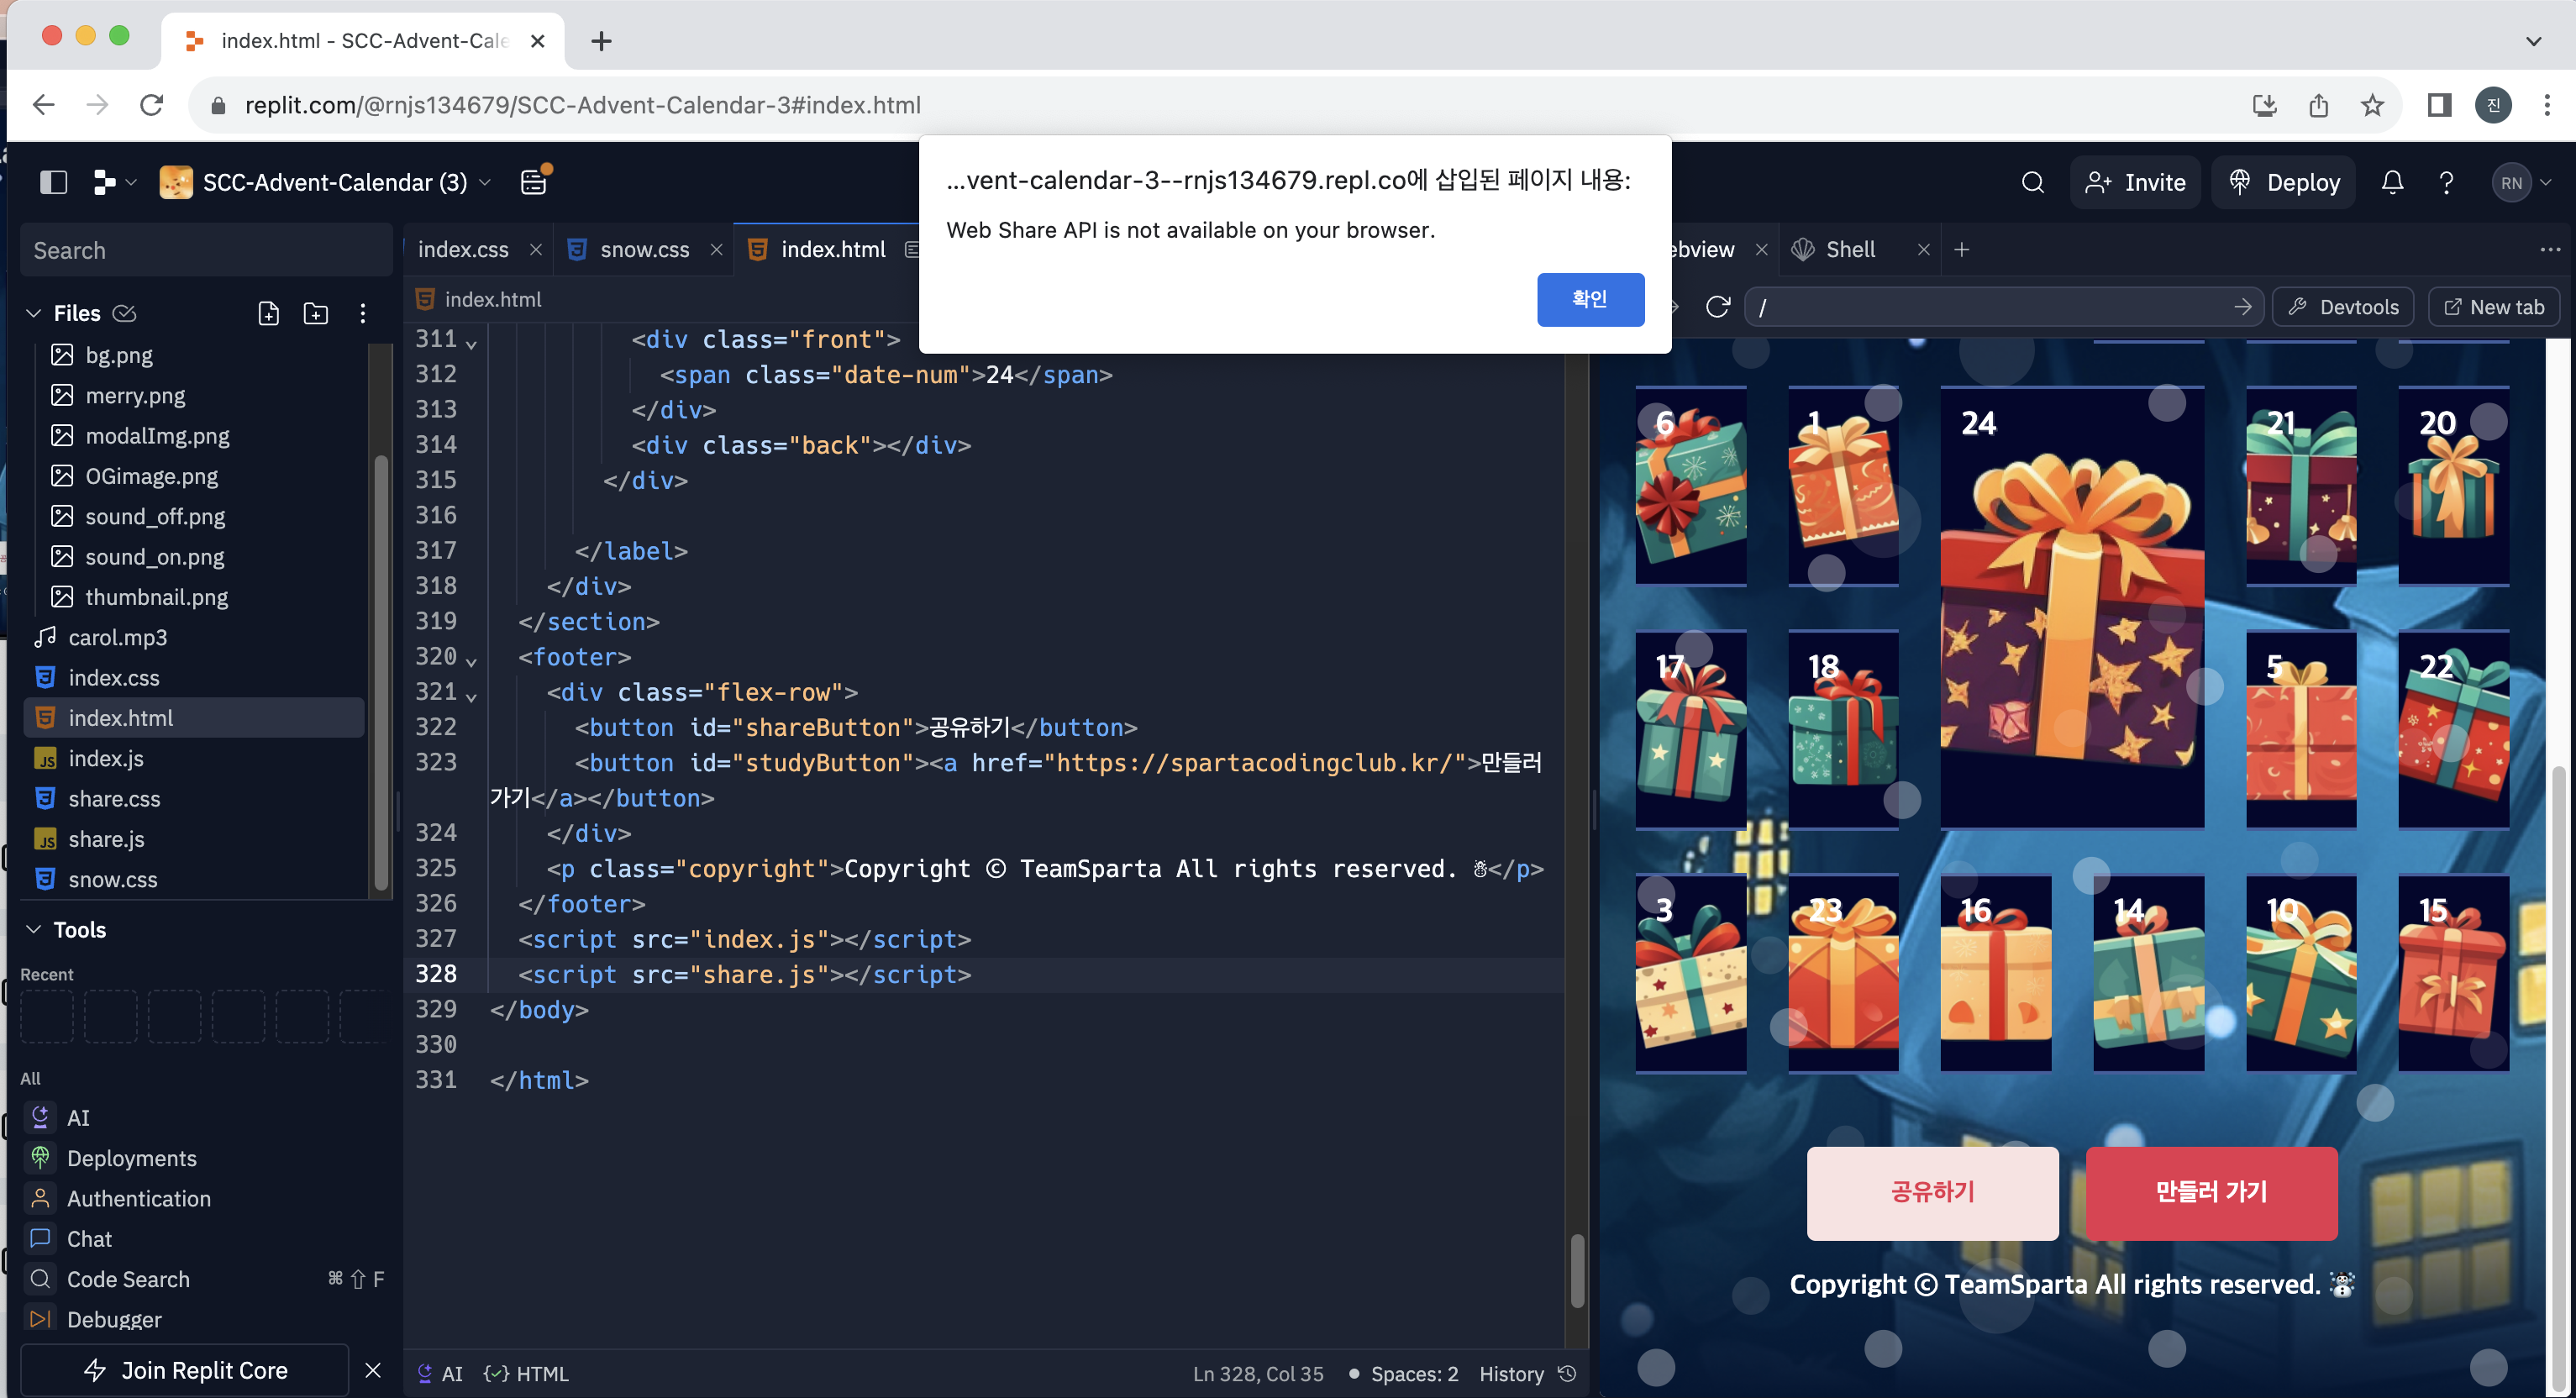Viewport: 2576px width, 1398px height.
Task: Open share.css in the file tree
Action: click(196, 798)
